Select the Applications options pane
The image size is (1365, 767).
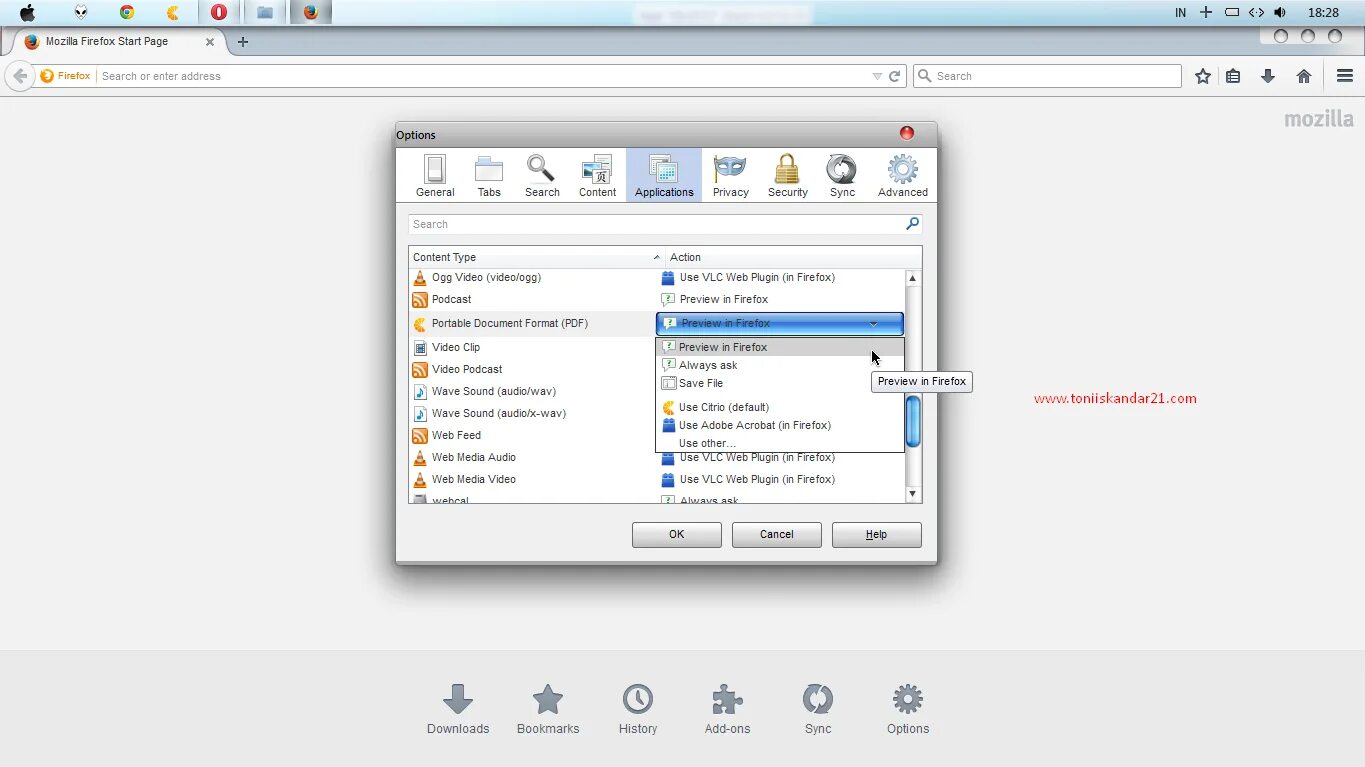tap(664, 176)
